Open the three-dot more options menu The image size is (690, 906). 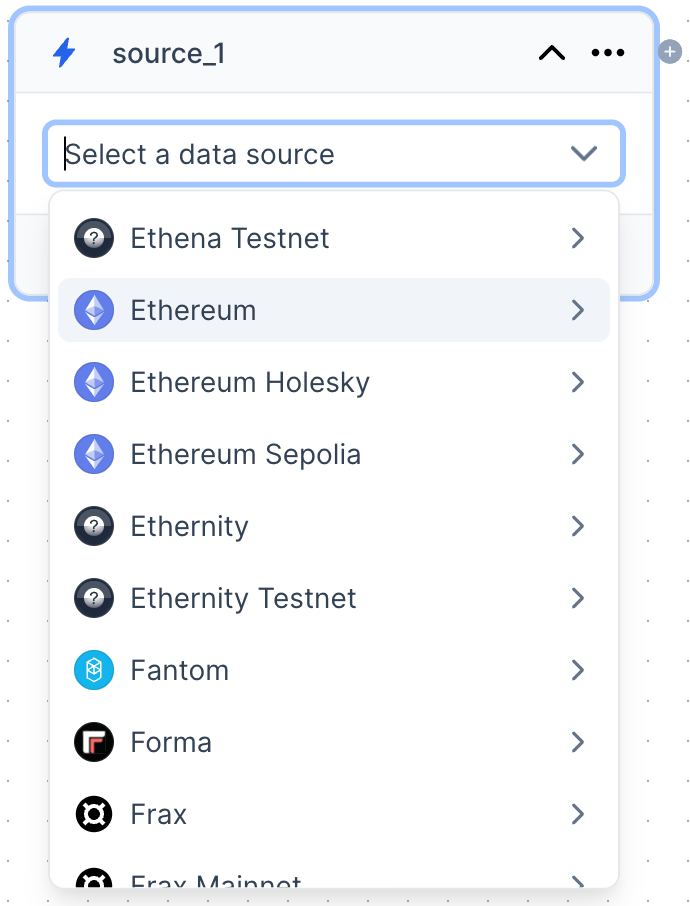pos(608,53)
